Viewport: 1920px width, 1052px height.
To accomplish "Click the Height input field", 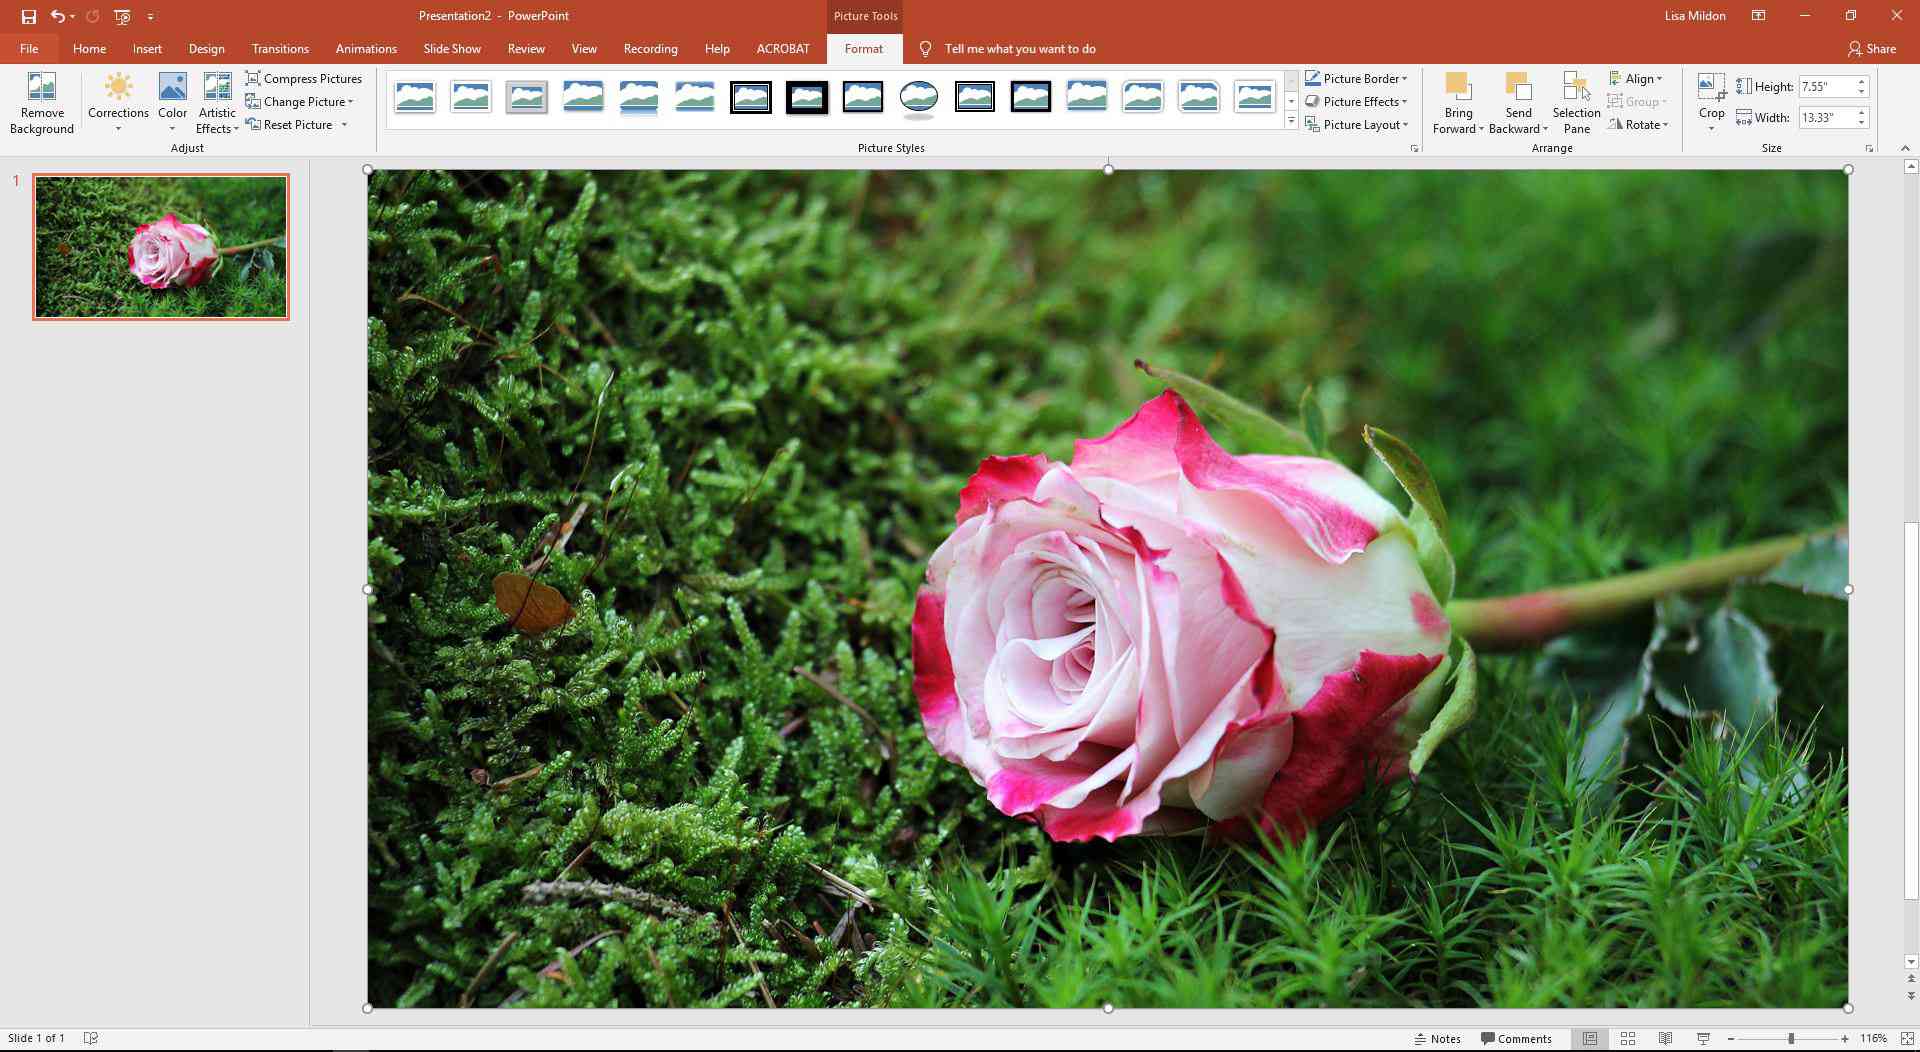I will click(x=1825, y=87).
